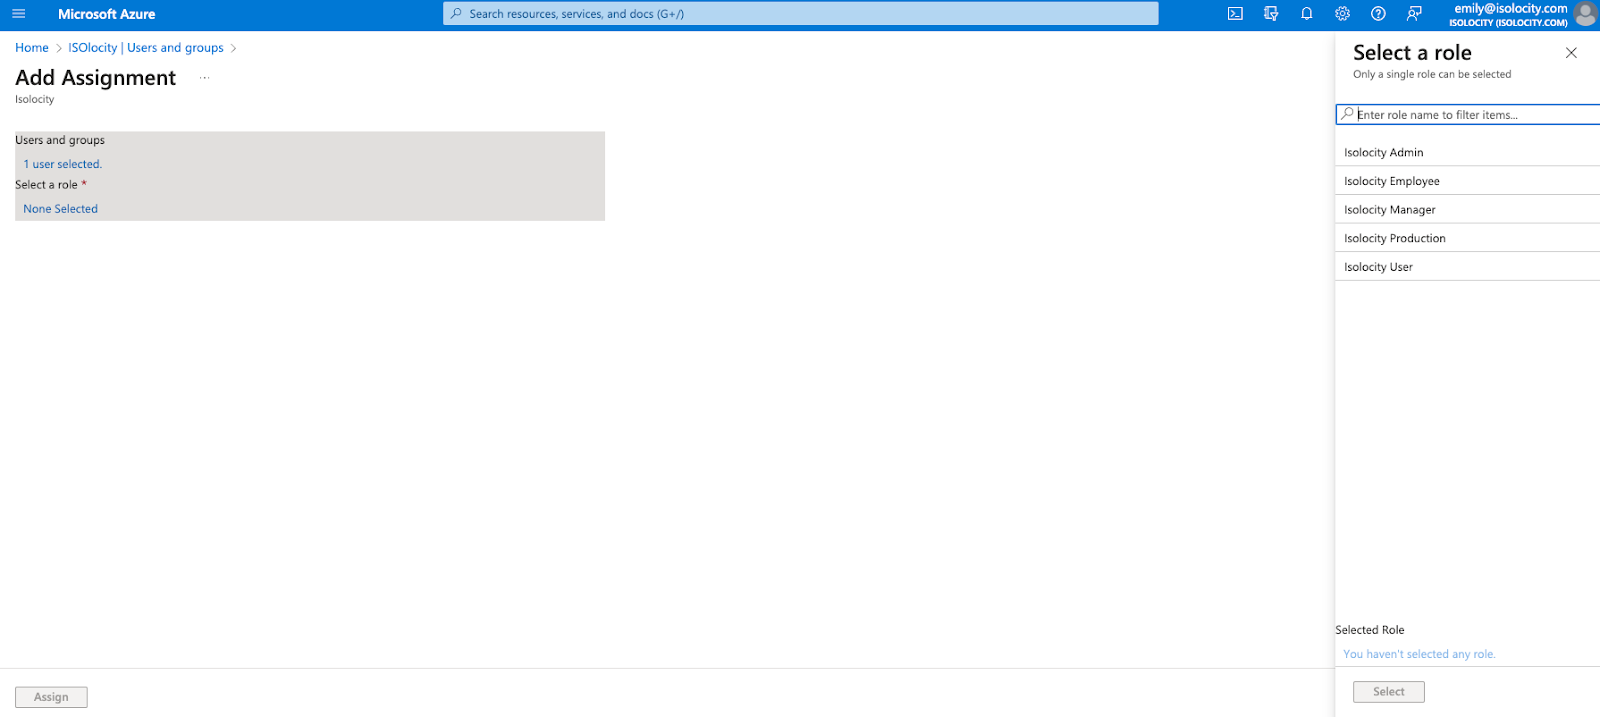1600x717 pixels.
Task: Choose the Isolocity Manager role
Action: (x=1467, y=210)
